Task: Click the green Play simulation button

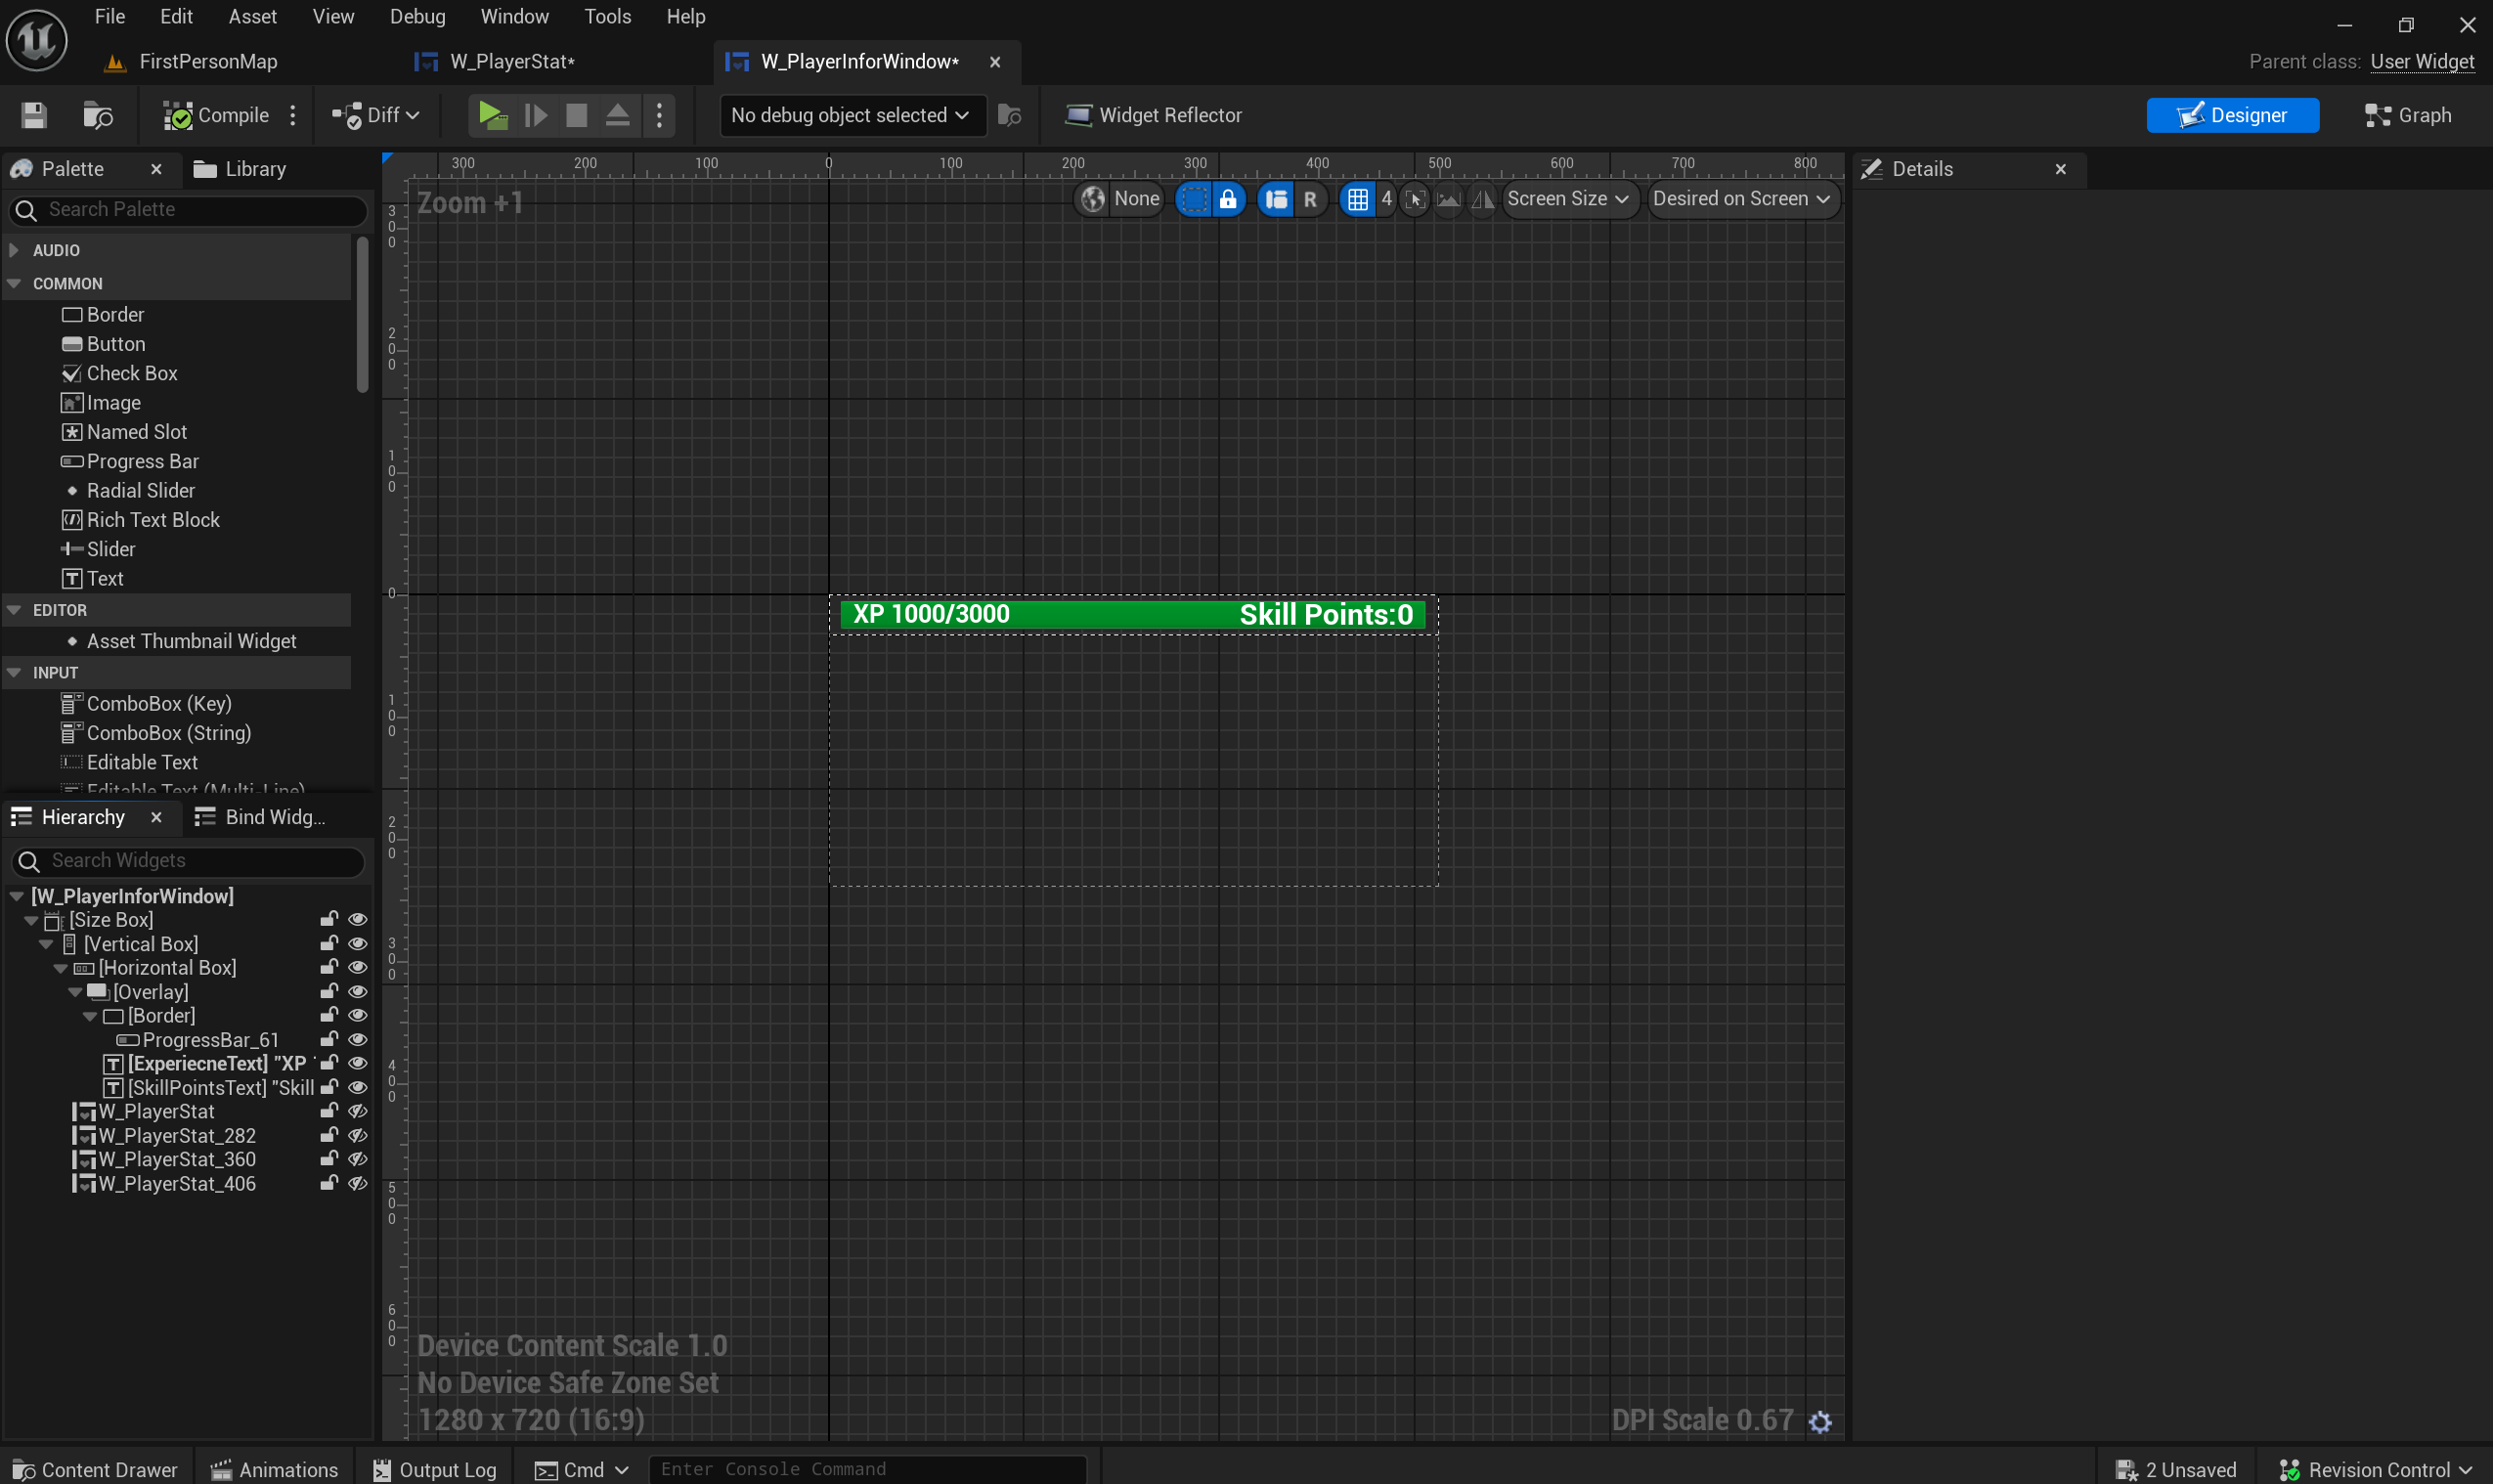Action: coord(491,116)
